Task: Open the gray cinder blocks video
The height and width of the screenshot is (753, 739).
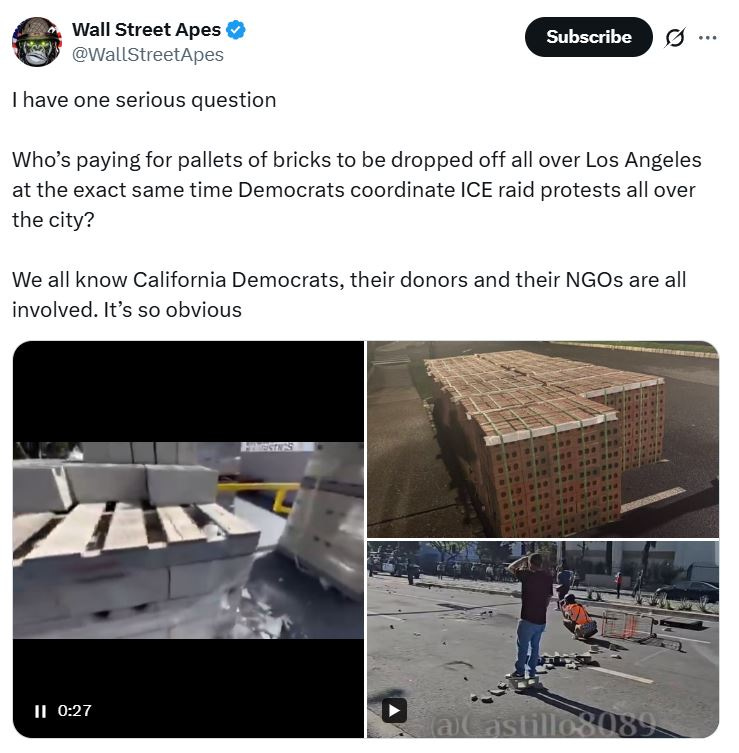Action: pos(188,539)
